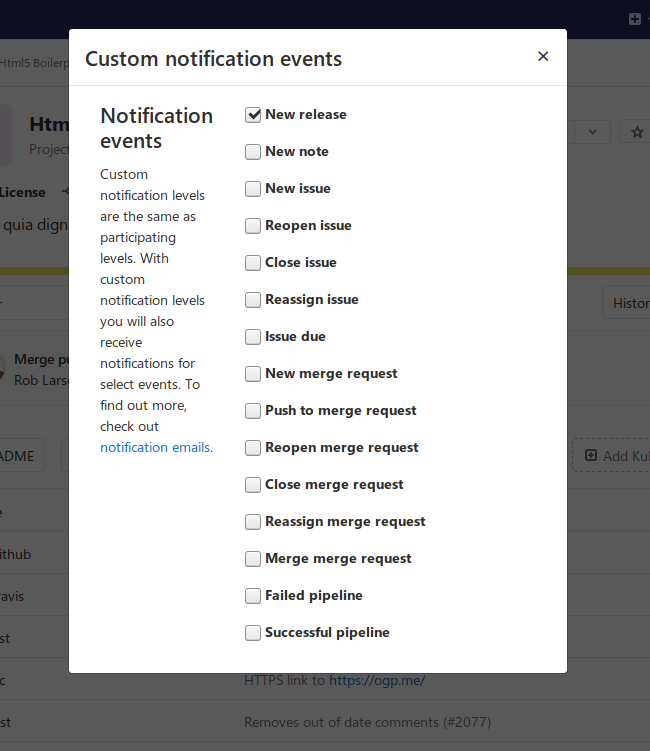Screen dimensions: 650x751
Task: Tick the Successful pipeline checkbox
Action: [253, 633]
